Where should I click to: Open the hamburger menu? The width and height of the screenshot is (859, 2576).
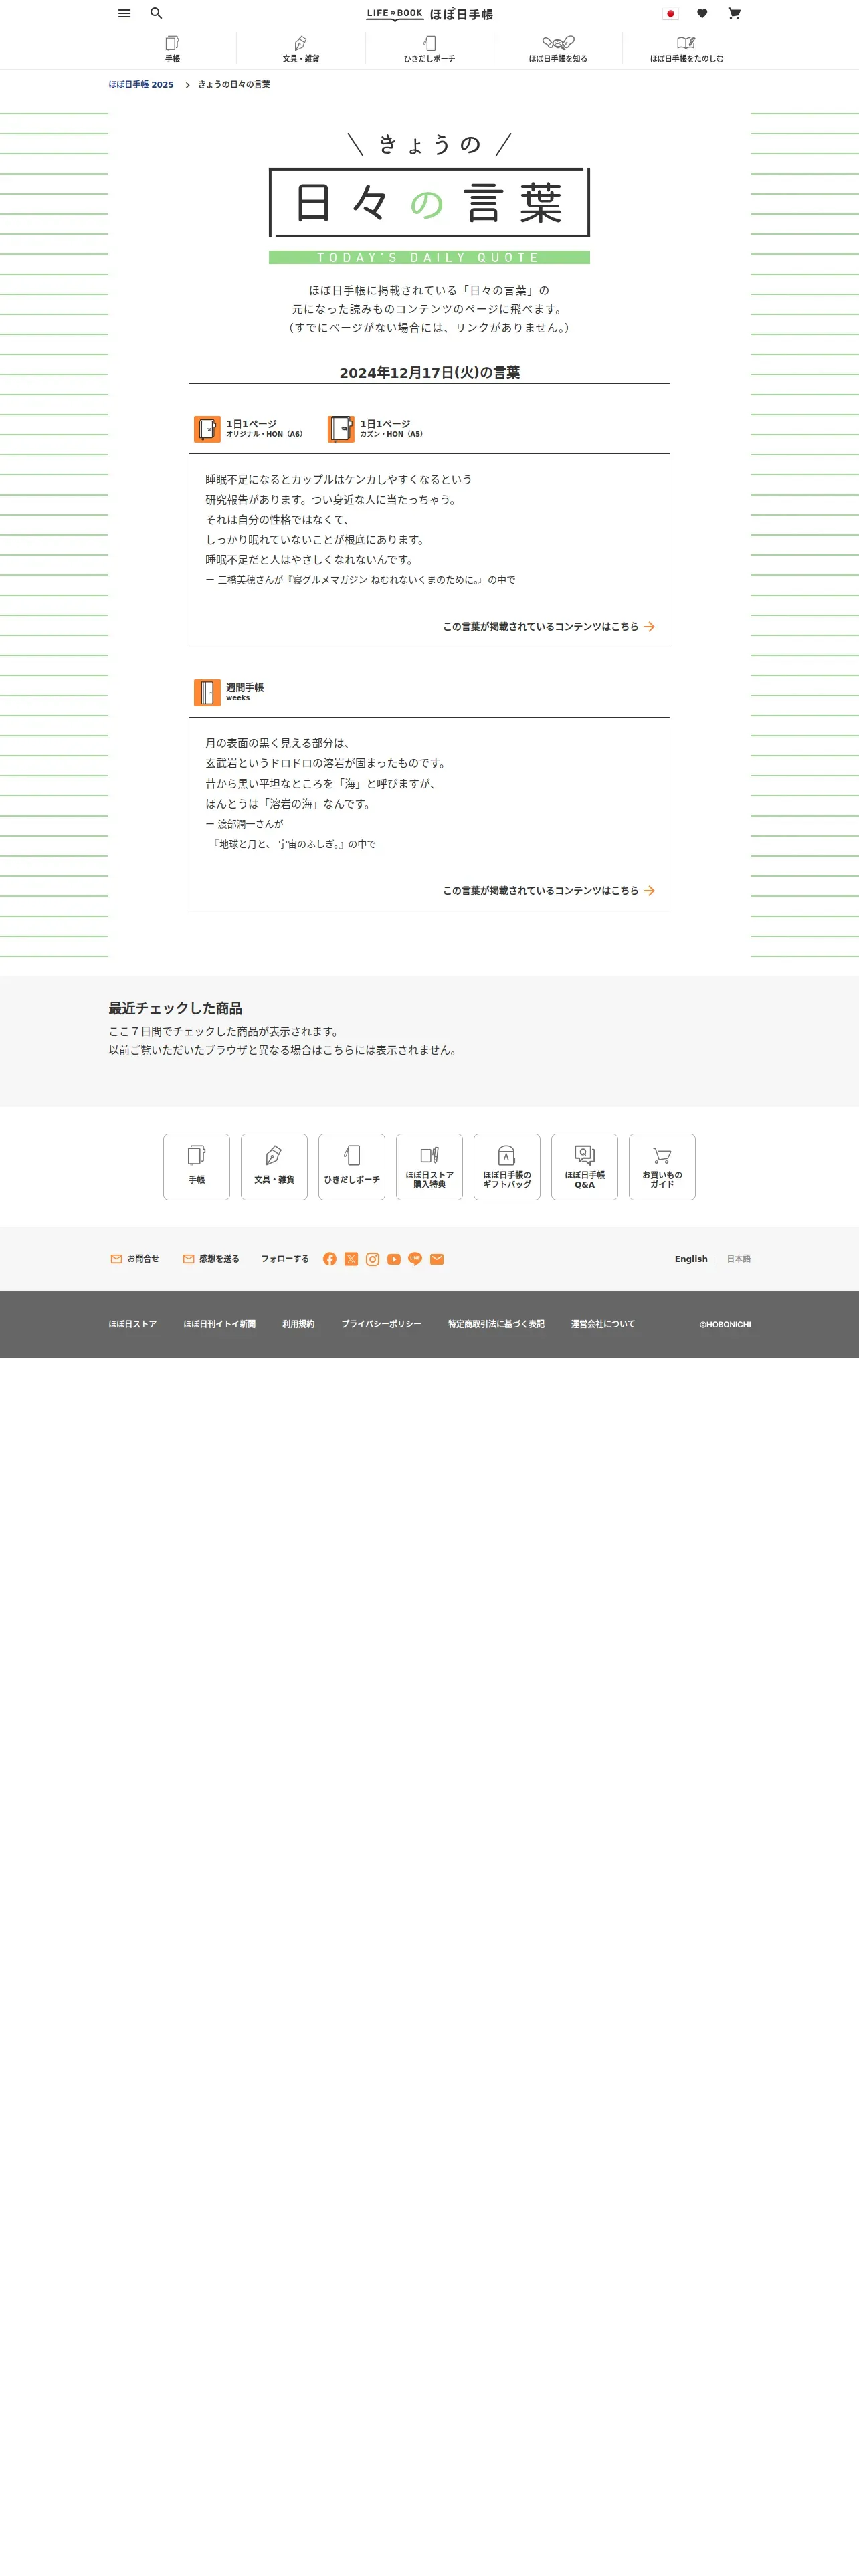point(124,14)
